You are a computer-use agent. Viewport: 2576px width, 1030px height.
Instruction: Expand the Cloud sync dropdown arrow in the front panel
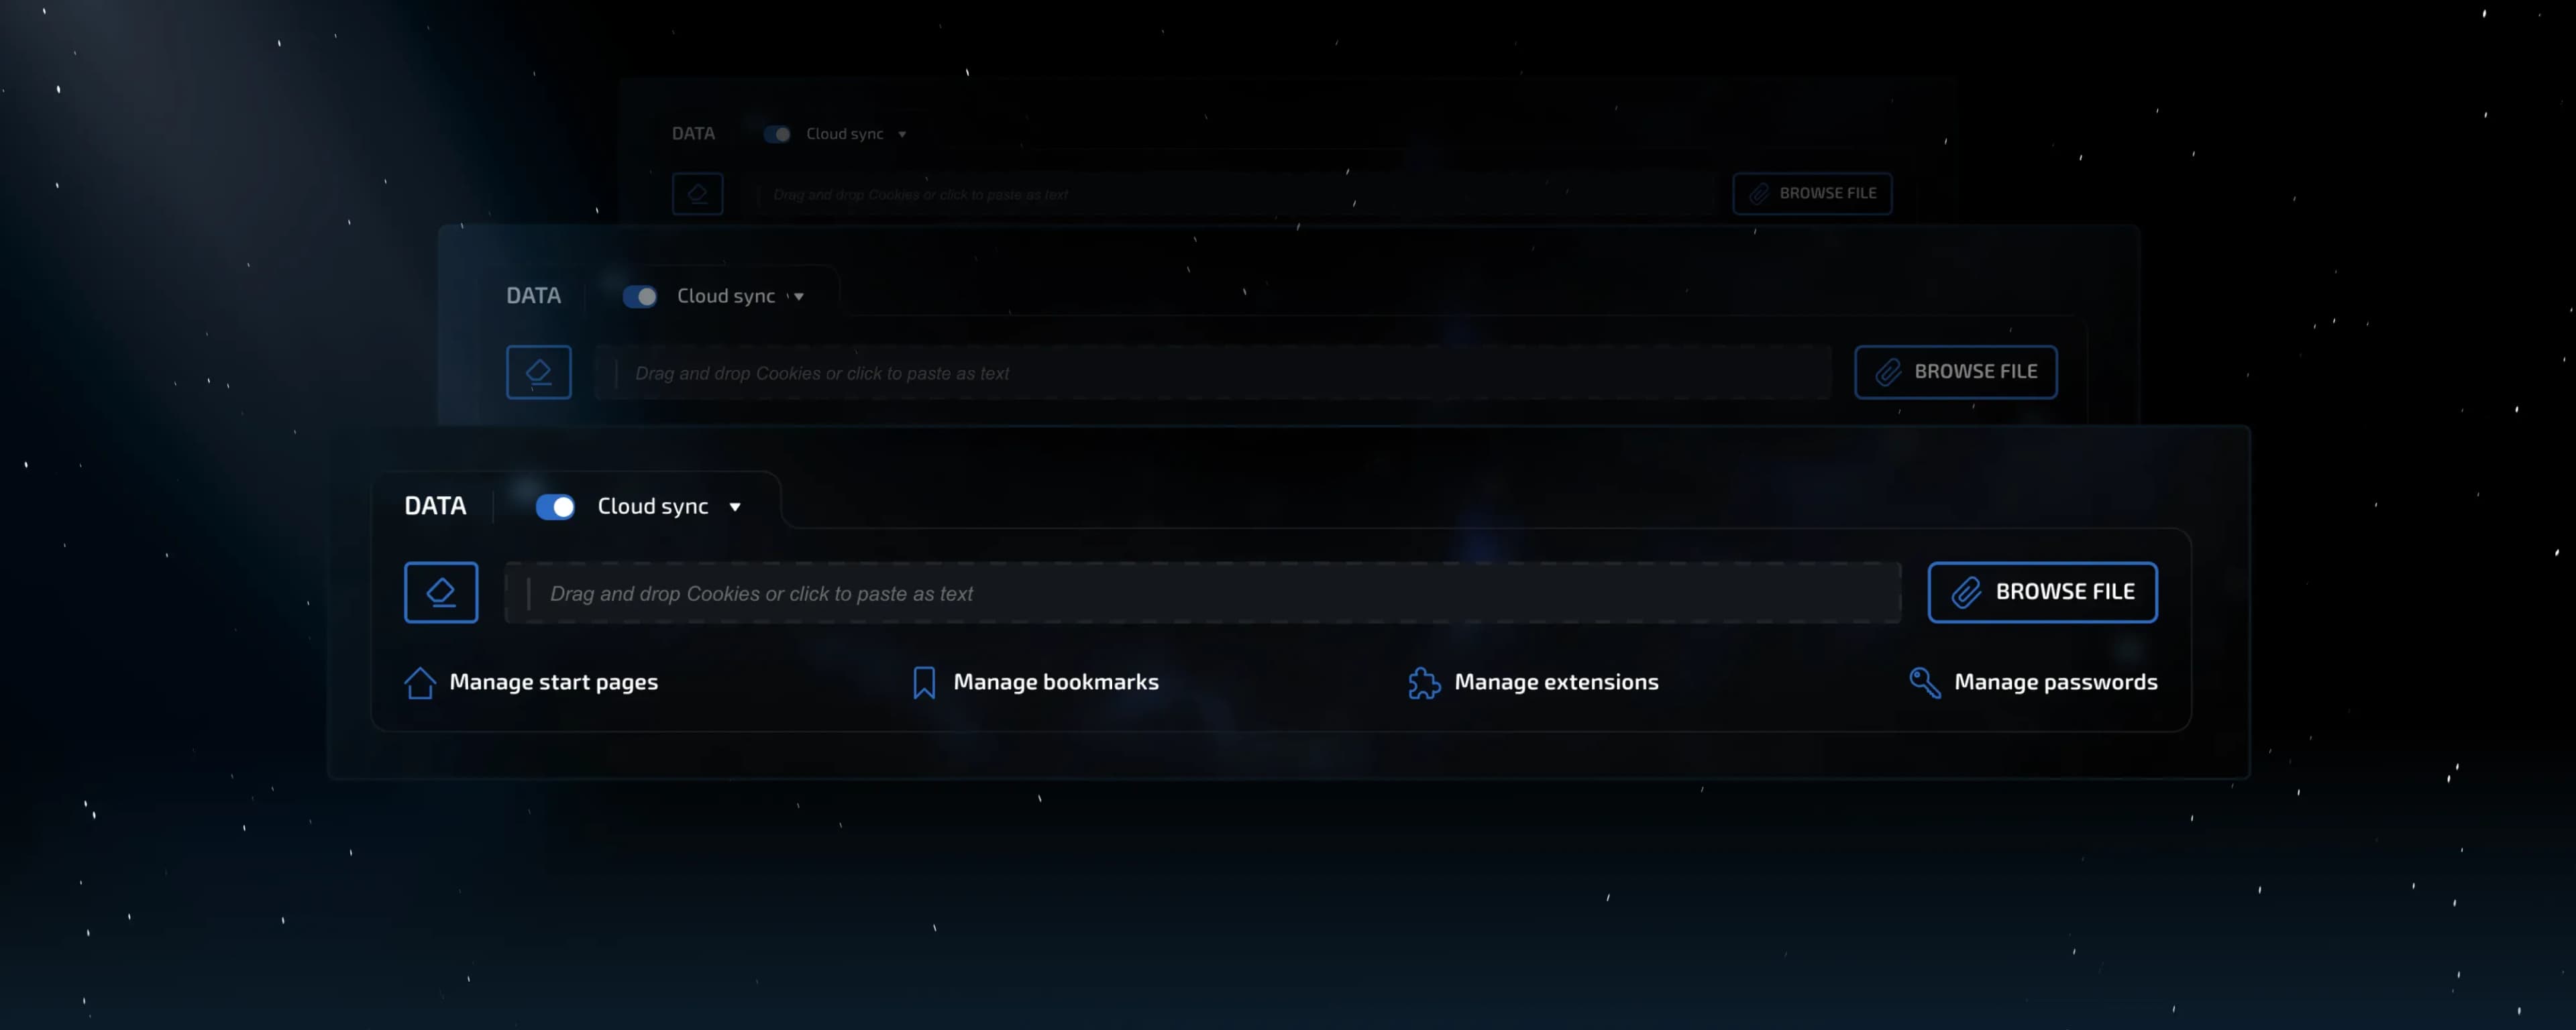click(735, 507)
